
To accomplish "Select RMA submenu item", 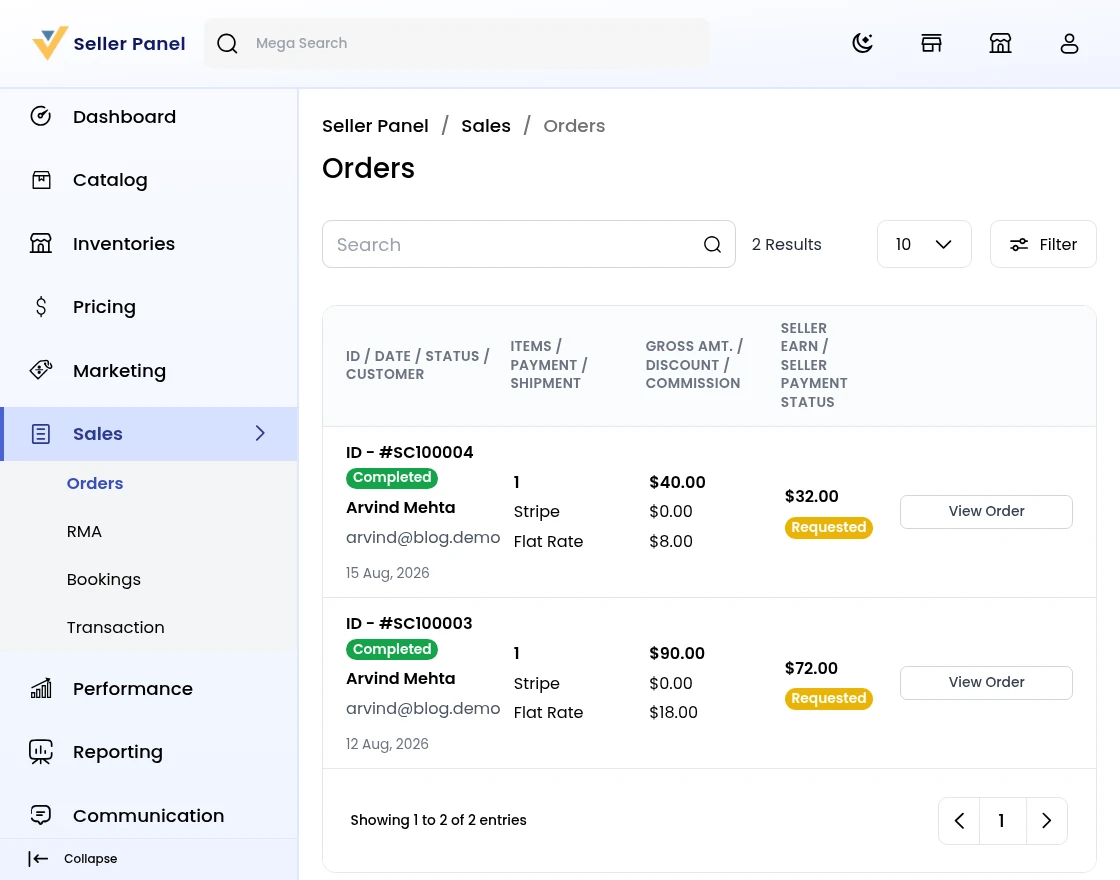I will tap(84, 531).
